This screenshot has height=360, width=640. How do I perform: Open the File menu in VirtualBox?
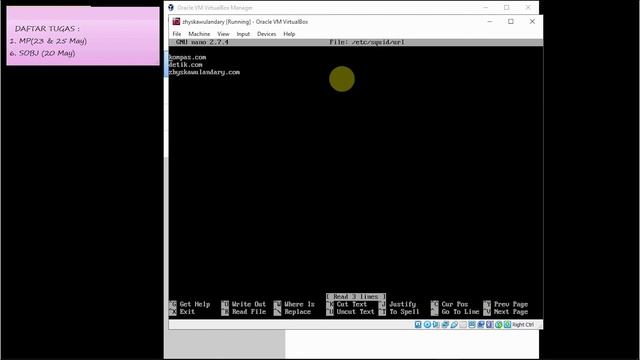pos(177,34)
